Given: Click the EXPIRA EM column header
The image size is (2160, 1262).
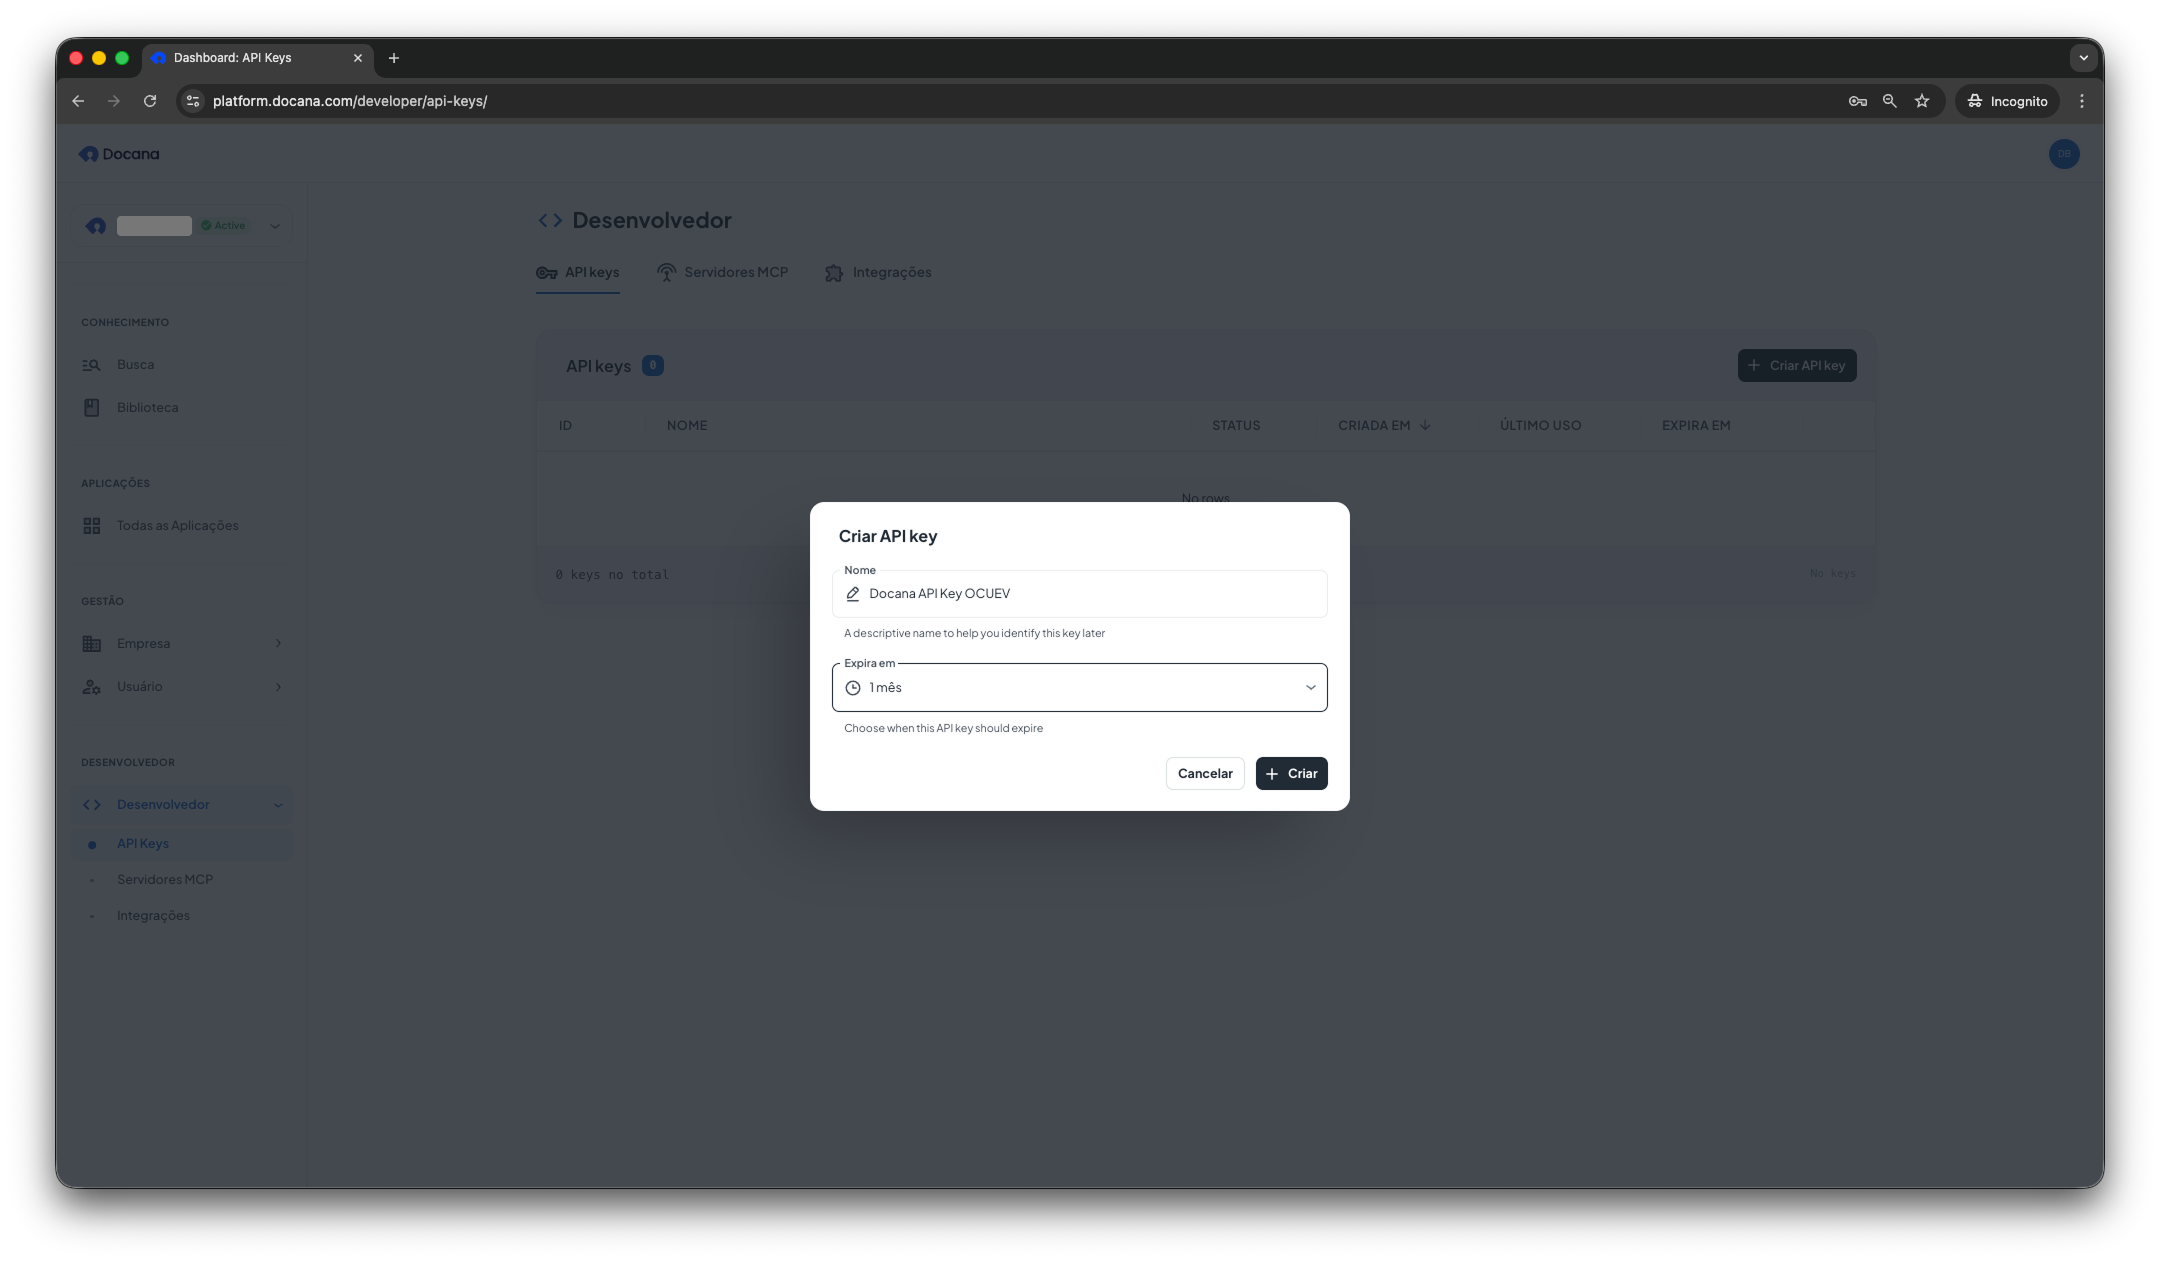Looking at the screenshot, I should point(1696,426).
